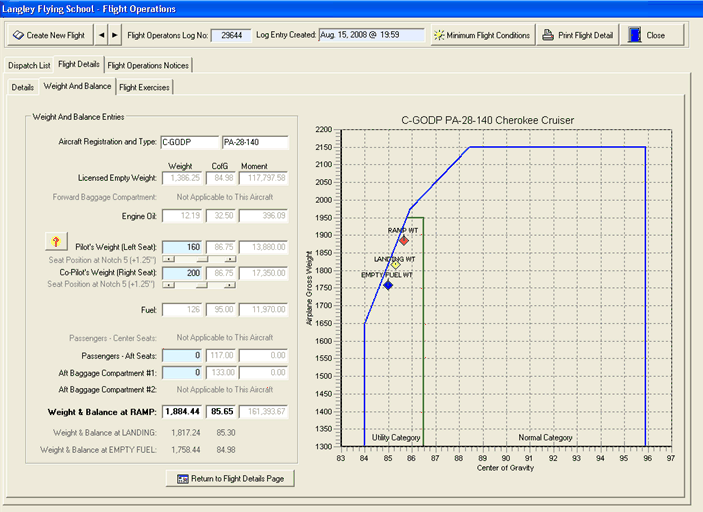Click the red RAMP WT diamond marker
The image size is (703, 512).
pos(403,240)
